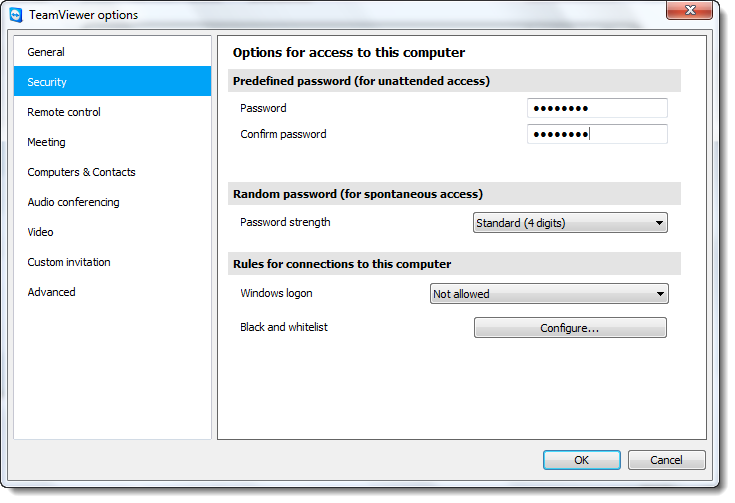This screenshot has width=735, height=503.
Task: Discard changes with Cancel button
Action: (x=666, y=460)
